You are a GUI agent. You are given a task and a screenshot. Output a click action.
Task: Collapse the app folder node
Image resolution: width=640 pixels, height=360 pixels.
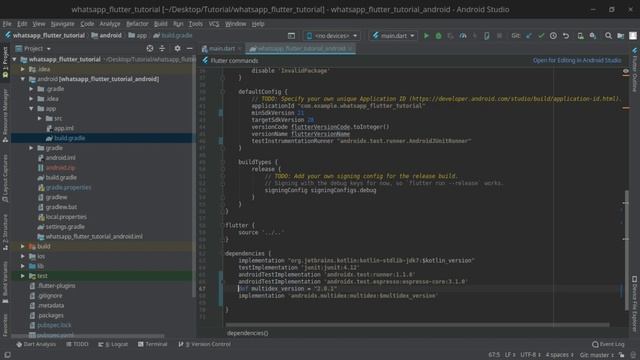(x=31, y=109)
